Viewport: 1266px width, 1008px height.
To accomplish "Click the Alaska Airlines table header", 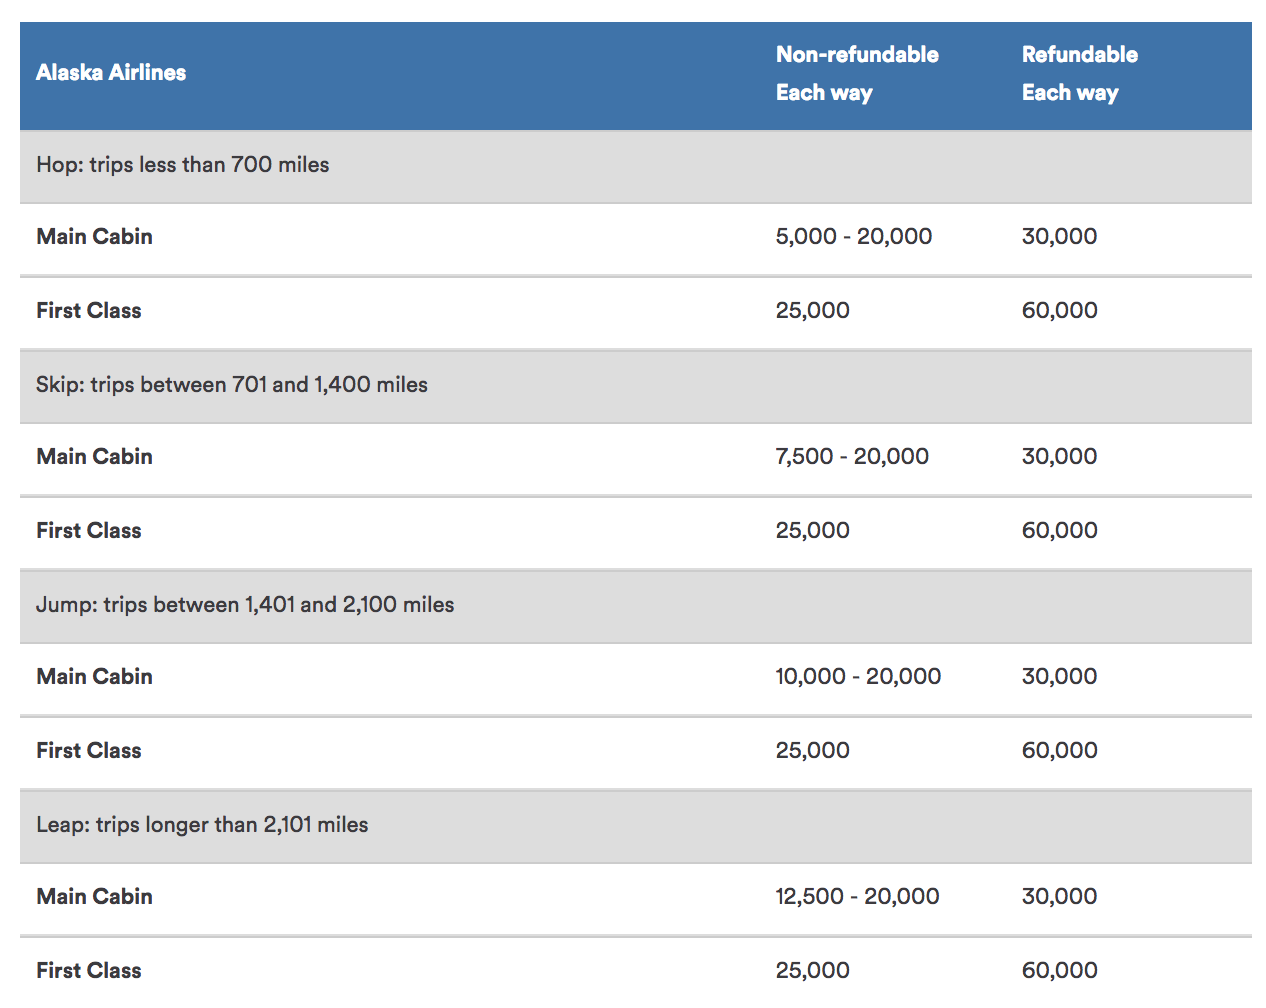I will (111, 73).
